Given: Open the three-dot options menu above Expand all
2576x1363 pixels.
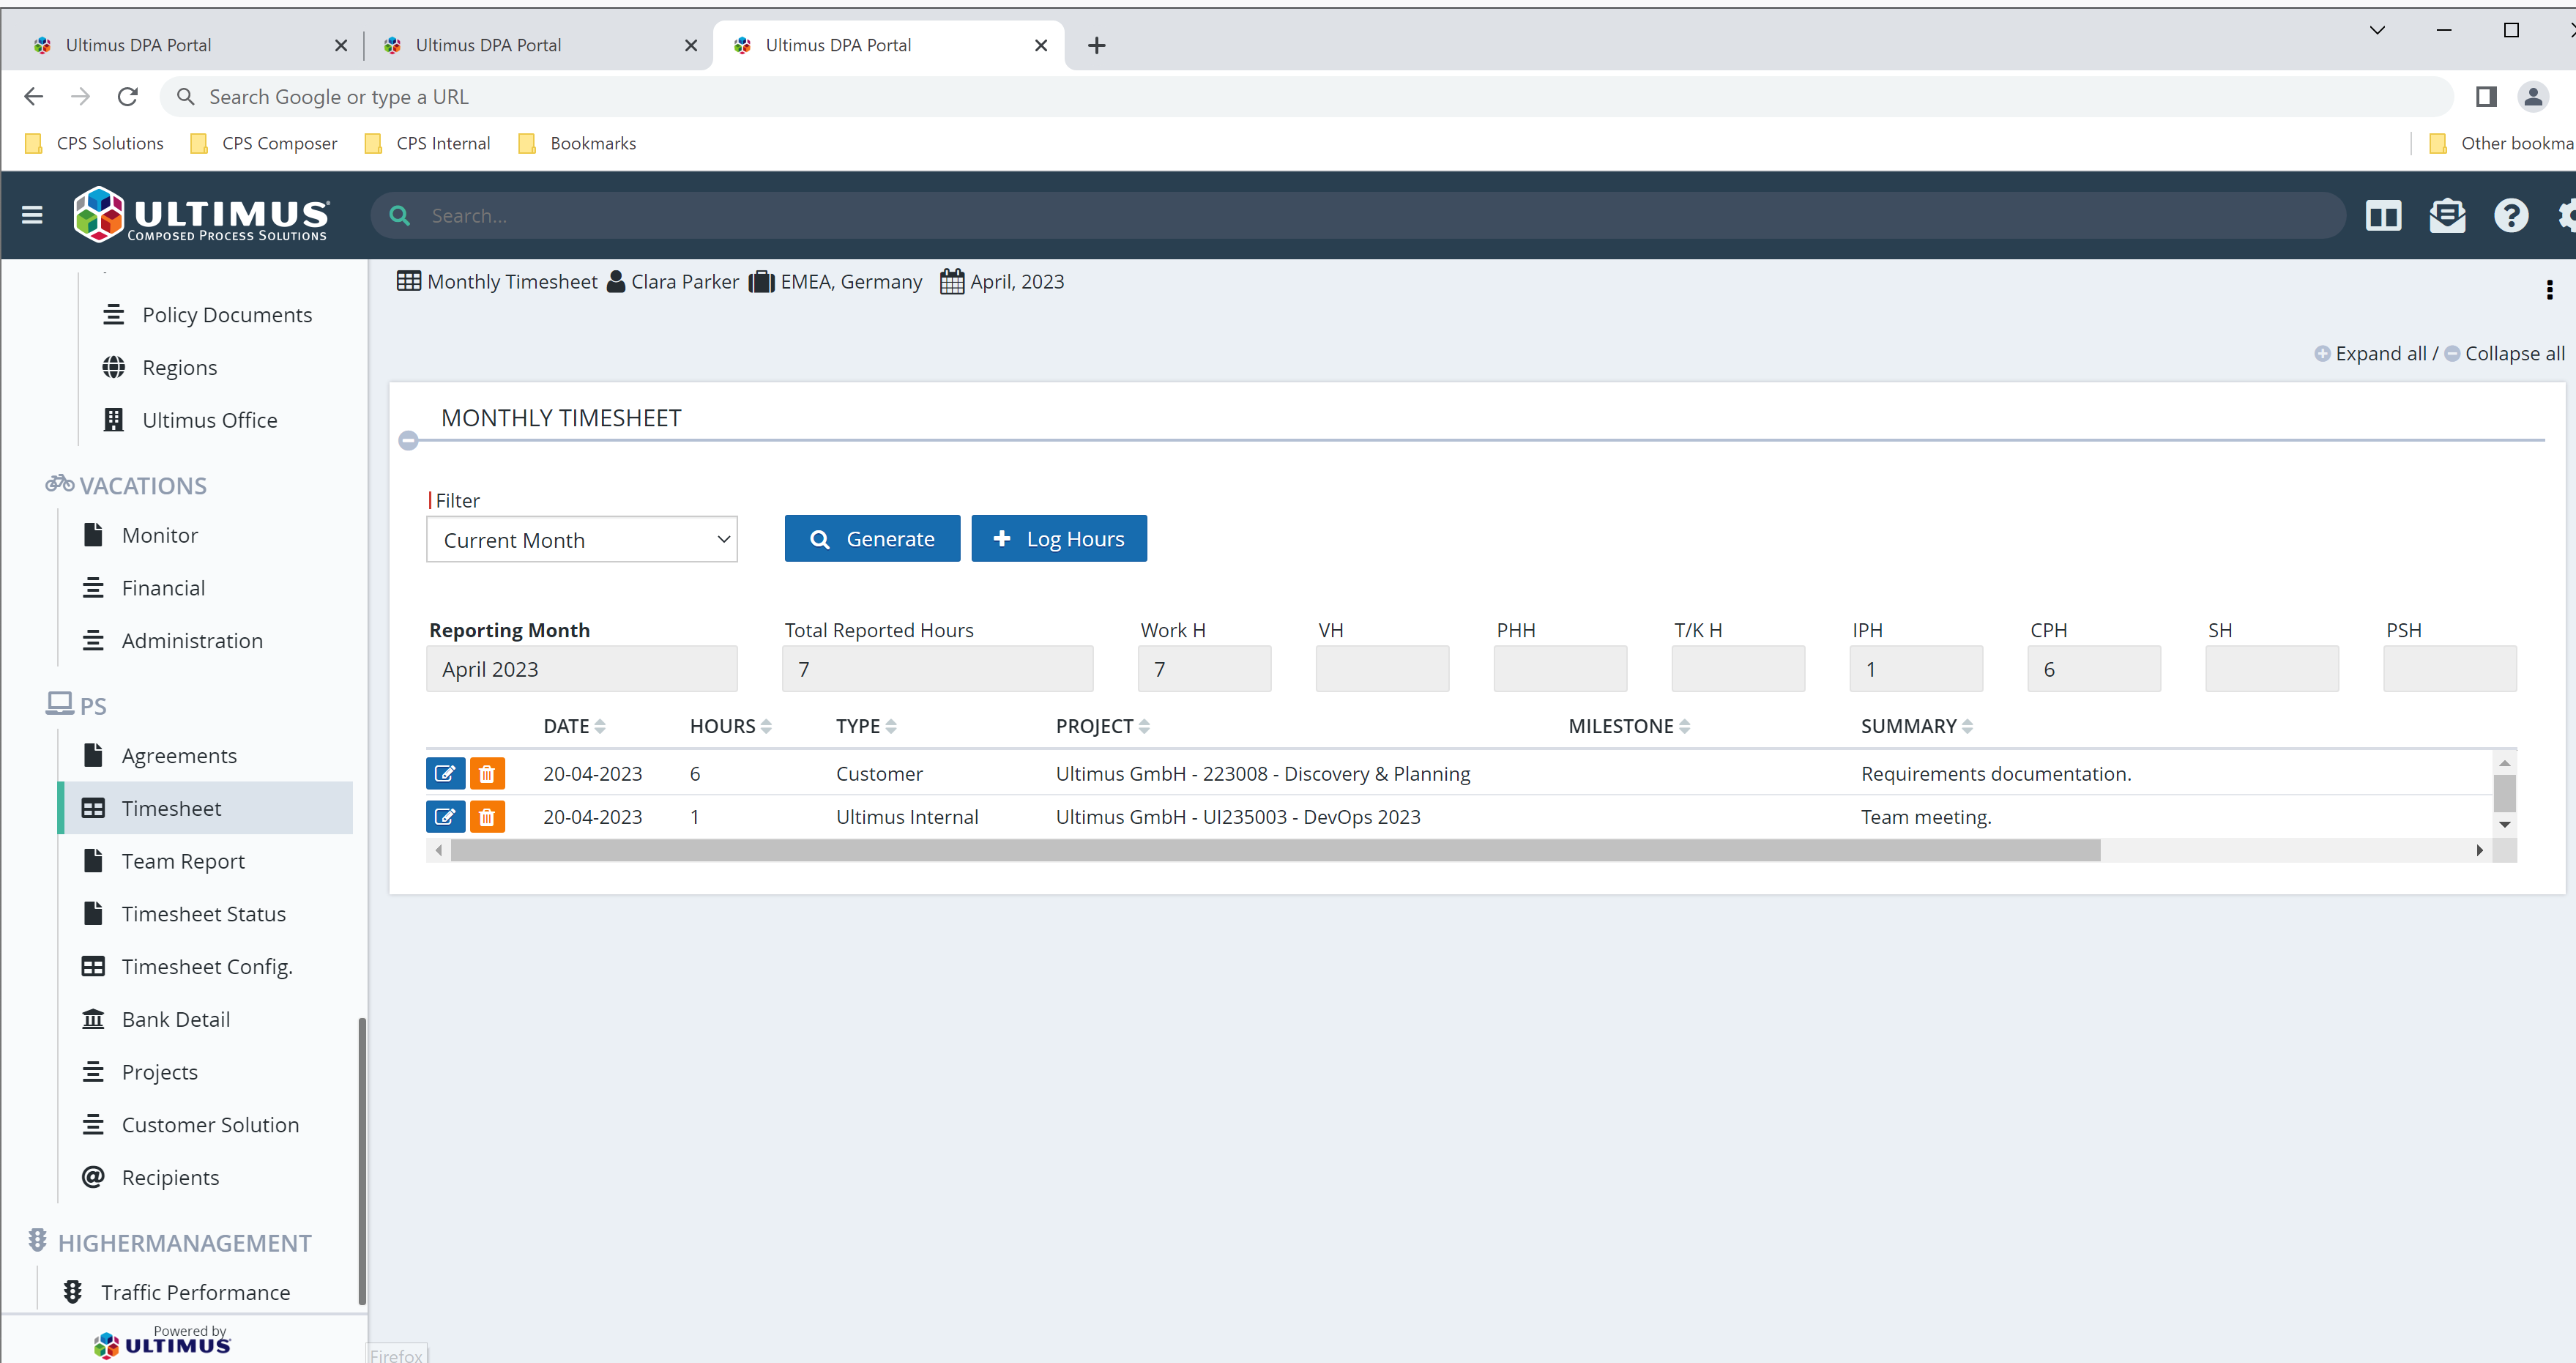Looking at the screenshot, I should [x=2550, y=290].
